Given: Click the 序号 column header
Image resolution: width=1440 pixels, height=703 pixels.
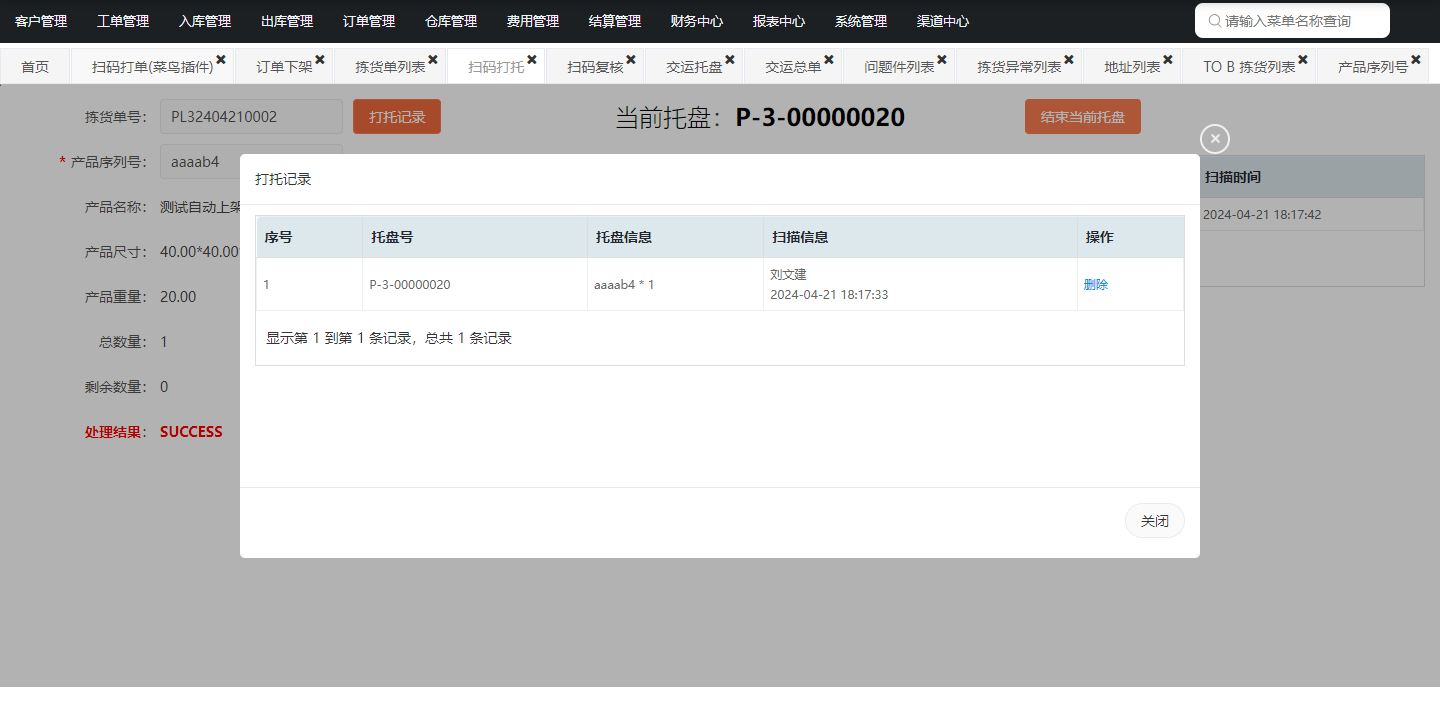Looking at the screenshot, I should pos(309,237).
